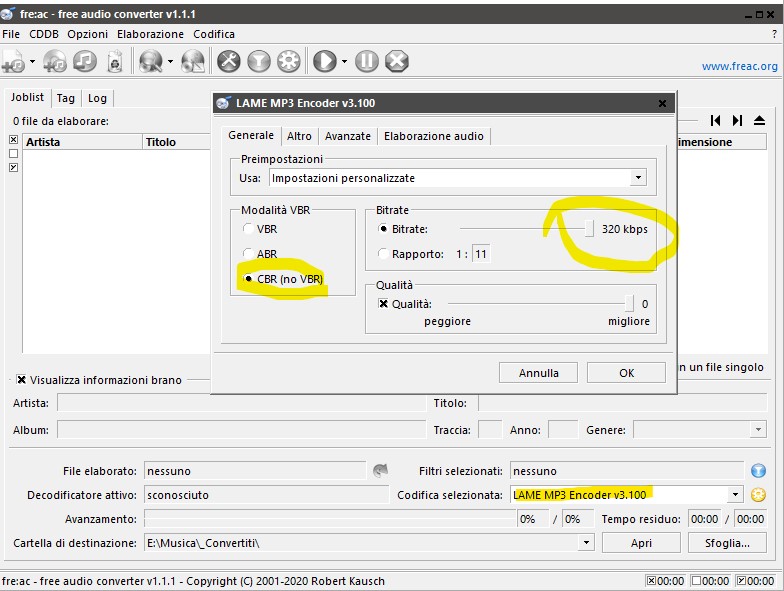This screenshot has height=591, width=784.
Task: Open the CDDB menu
Action: [44, 34]
